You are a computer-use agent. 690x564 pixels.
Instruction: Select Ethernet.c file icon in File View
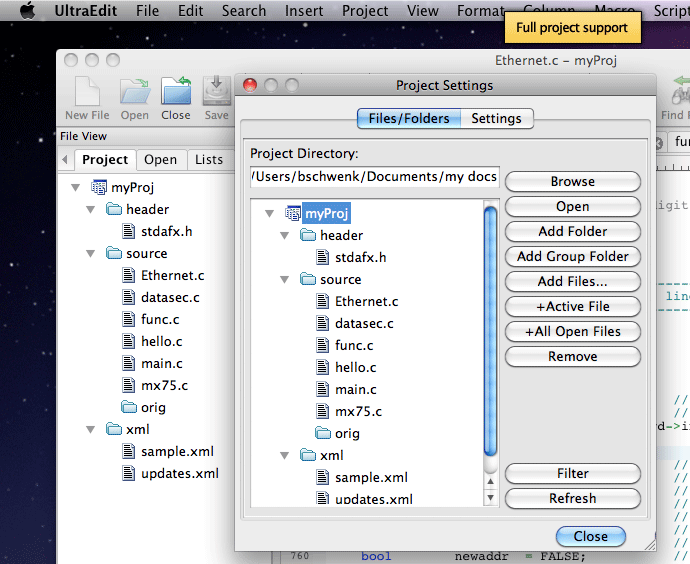click(x=128, y=275)
